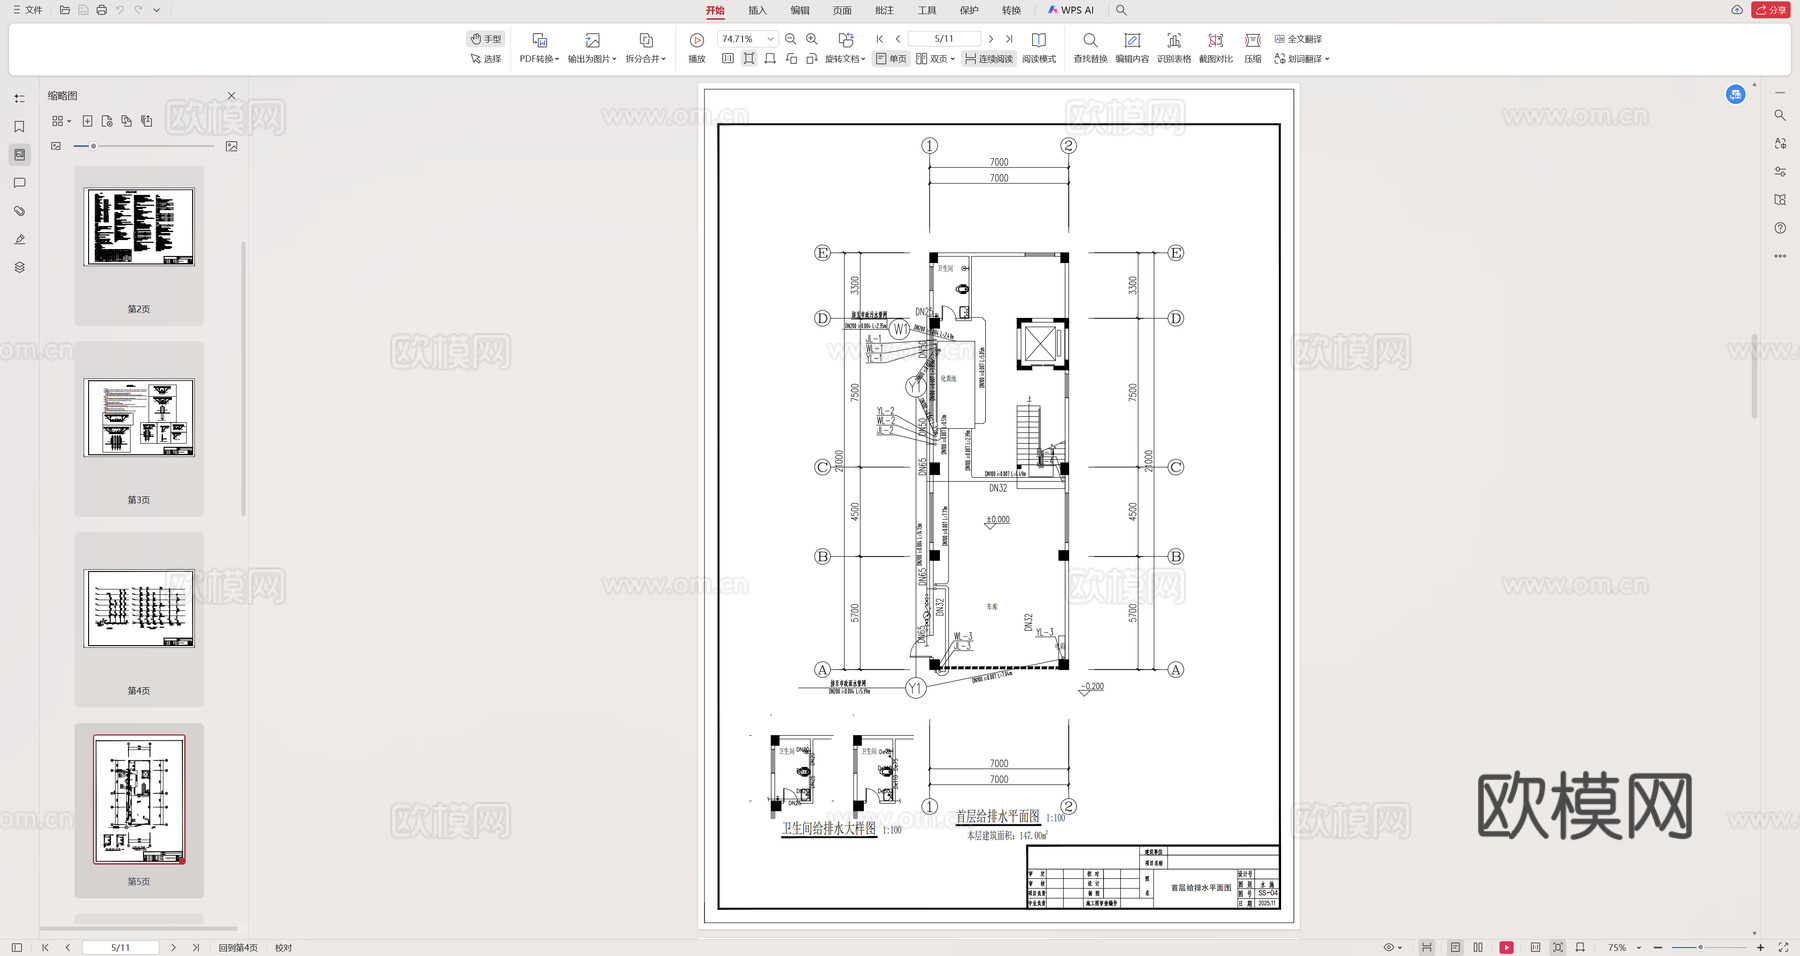Click the 分享 share button

pos(1771,10)
